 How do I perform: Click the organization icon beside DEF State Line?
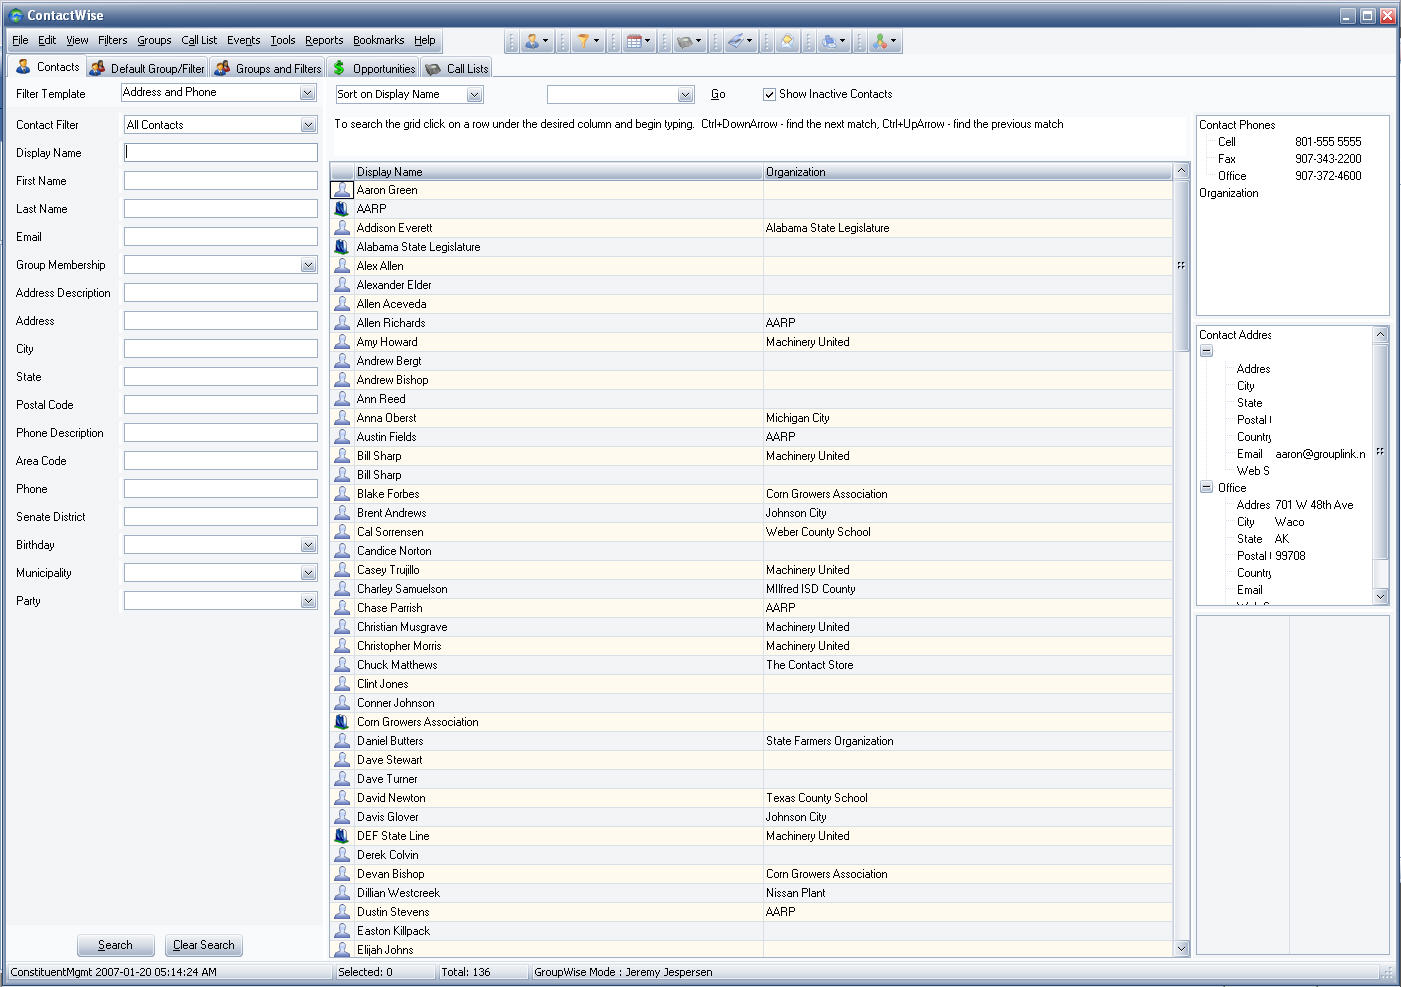click(342, 836)
